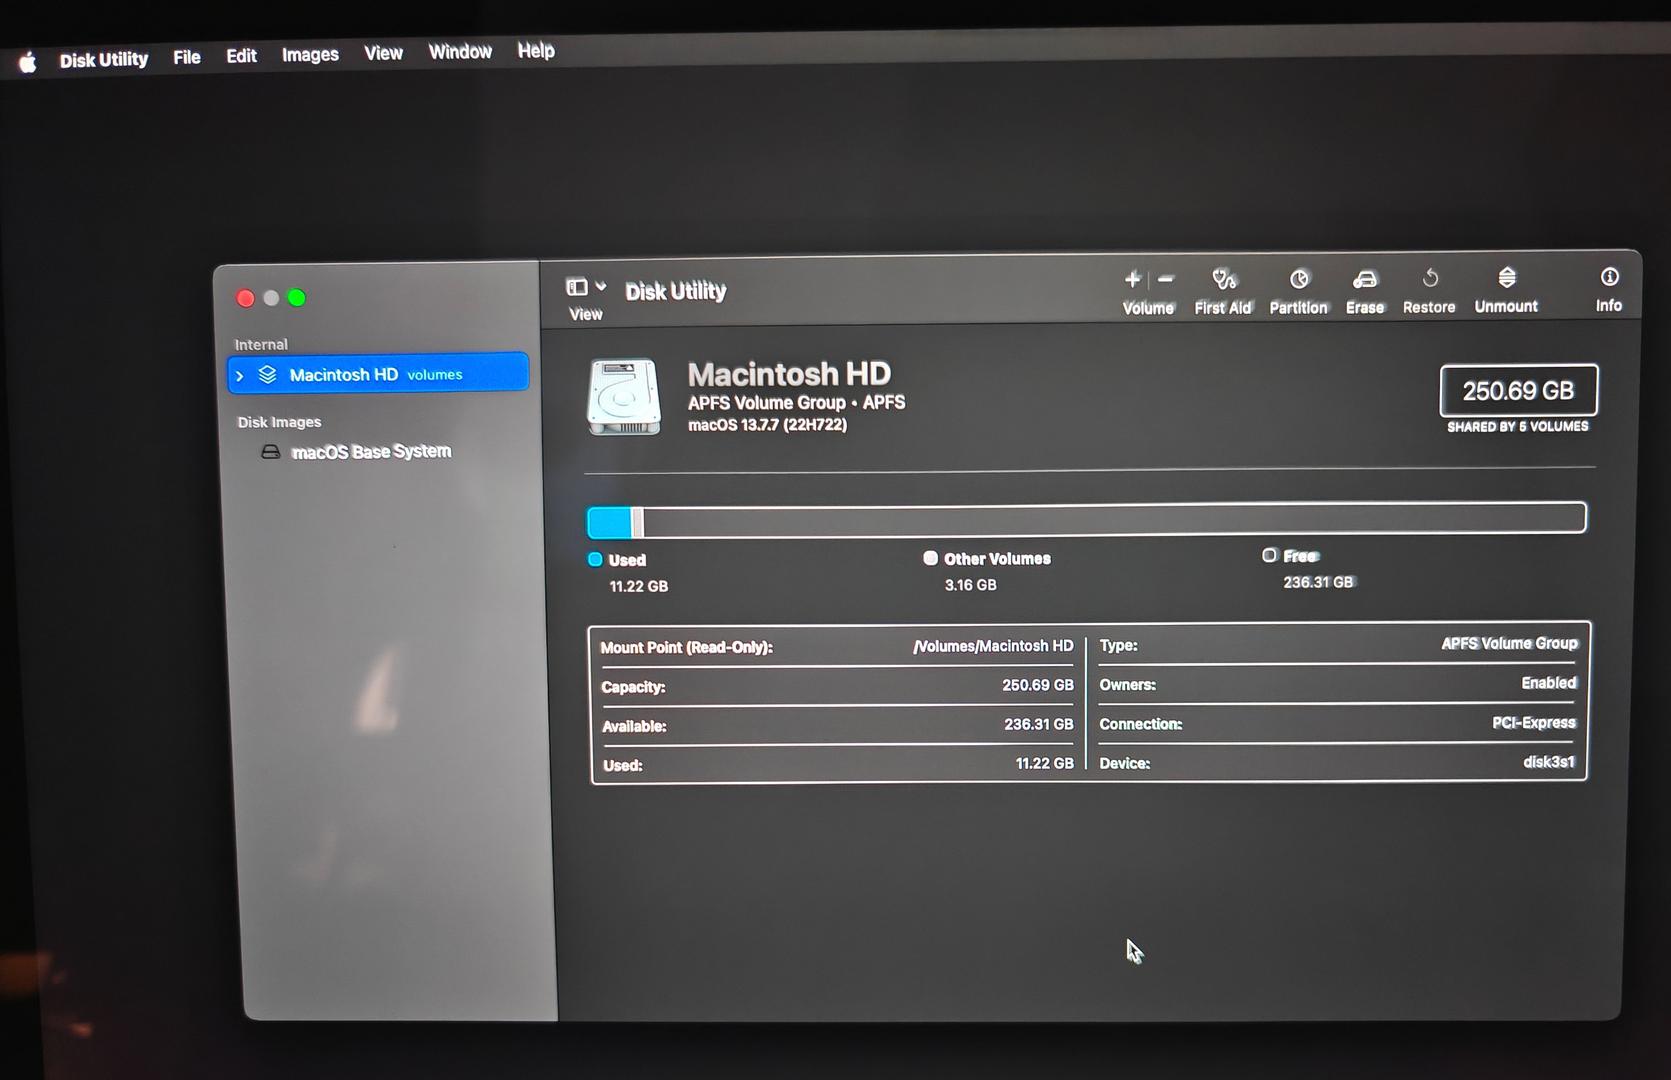Delete volume with the minus icon
Image resolution: width=1671 pixels, height=1080 pixels.
tap(1166, 279)
